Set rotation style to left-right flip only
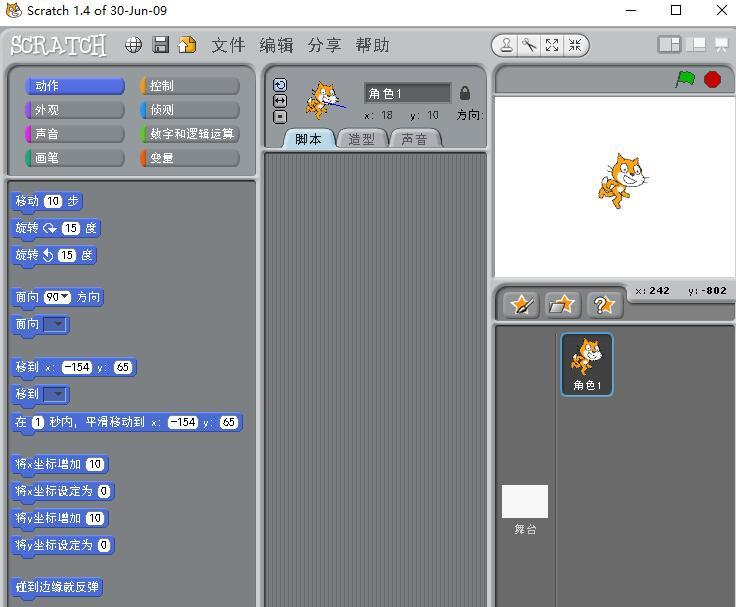 [280, 101]
